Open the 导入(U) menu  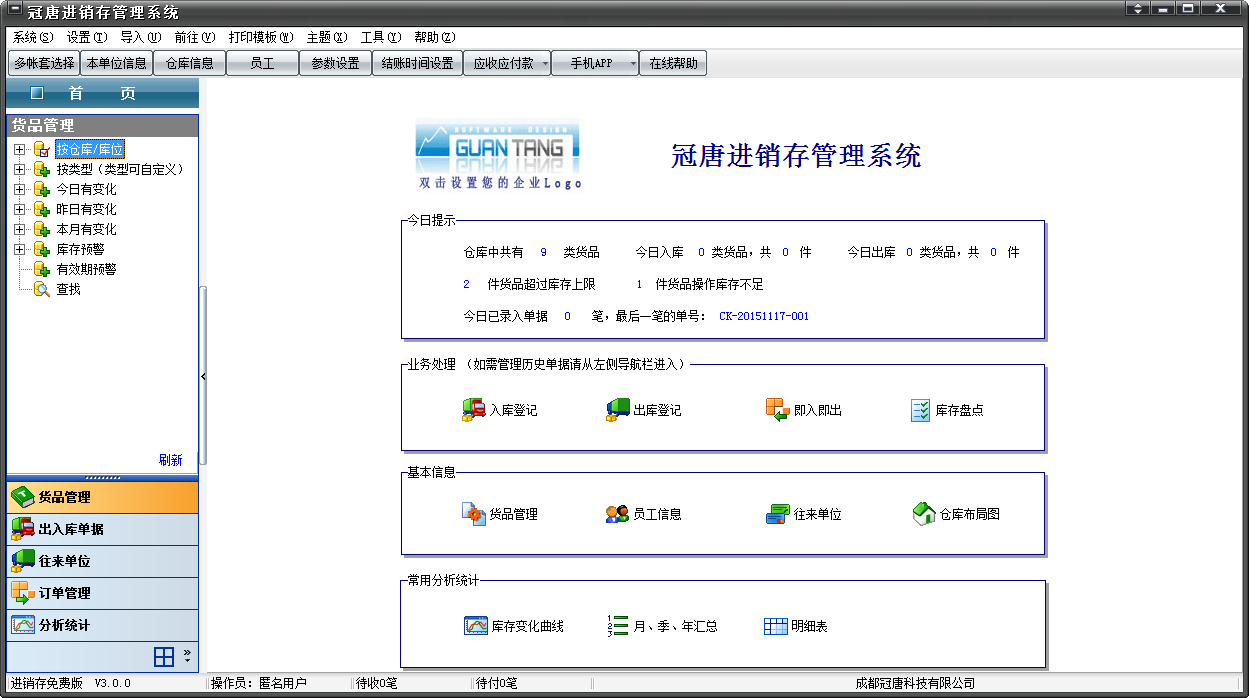click(140, 37)
